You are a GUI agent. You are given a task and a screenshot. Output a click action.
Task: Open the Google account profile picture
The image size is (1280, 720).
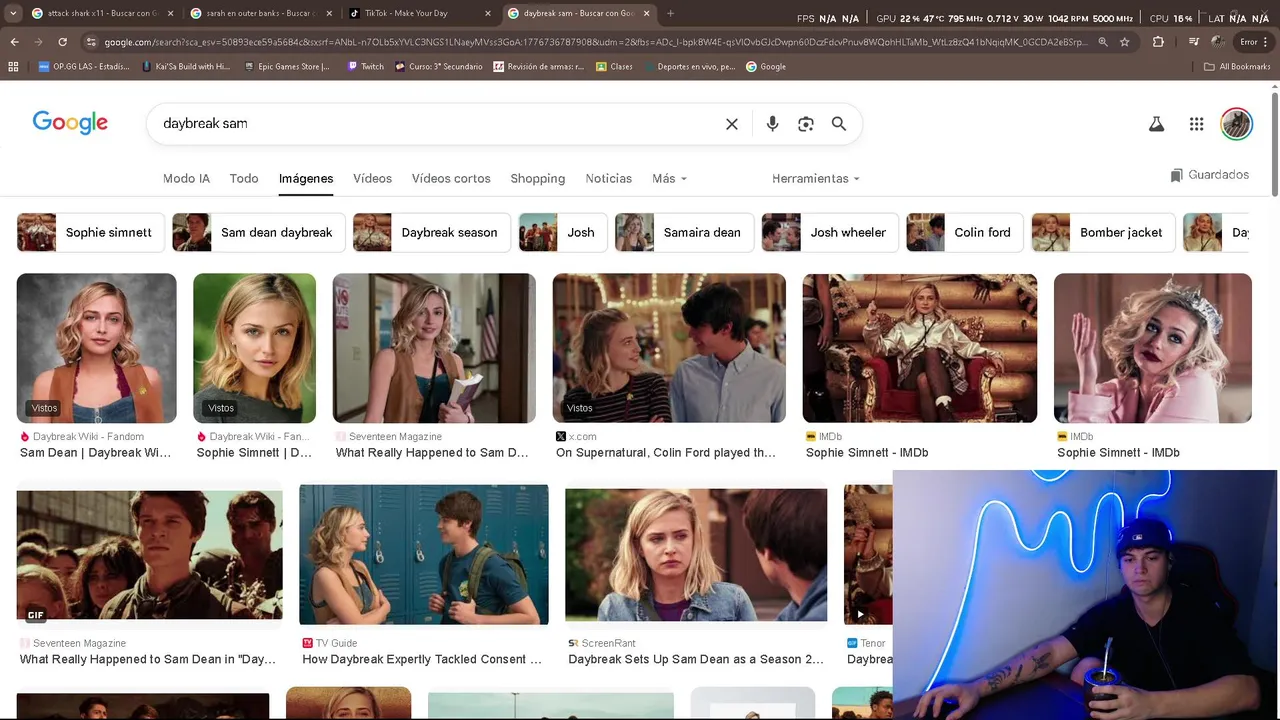[x=1237, y=124]
